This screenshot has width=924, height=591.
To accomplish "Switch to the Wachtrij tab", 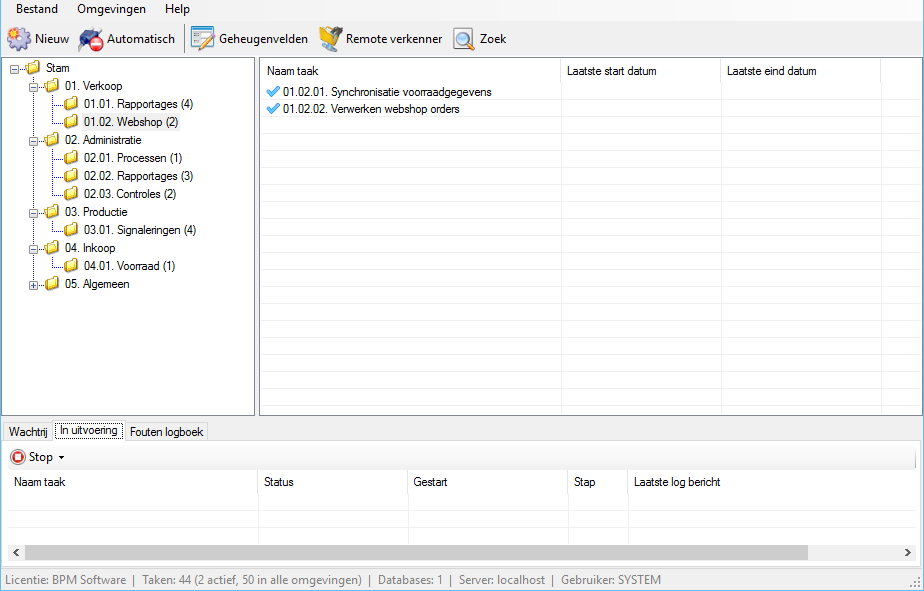I will tap(28, 432).
